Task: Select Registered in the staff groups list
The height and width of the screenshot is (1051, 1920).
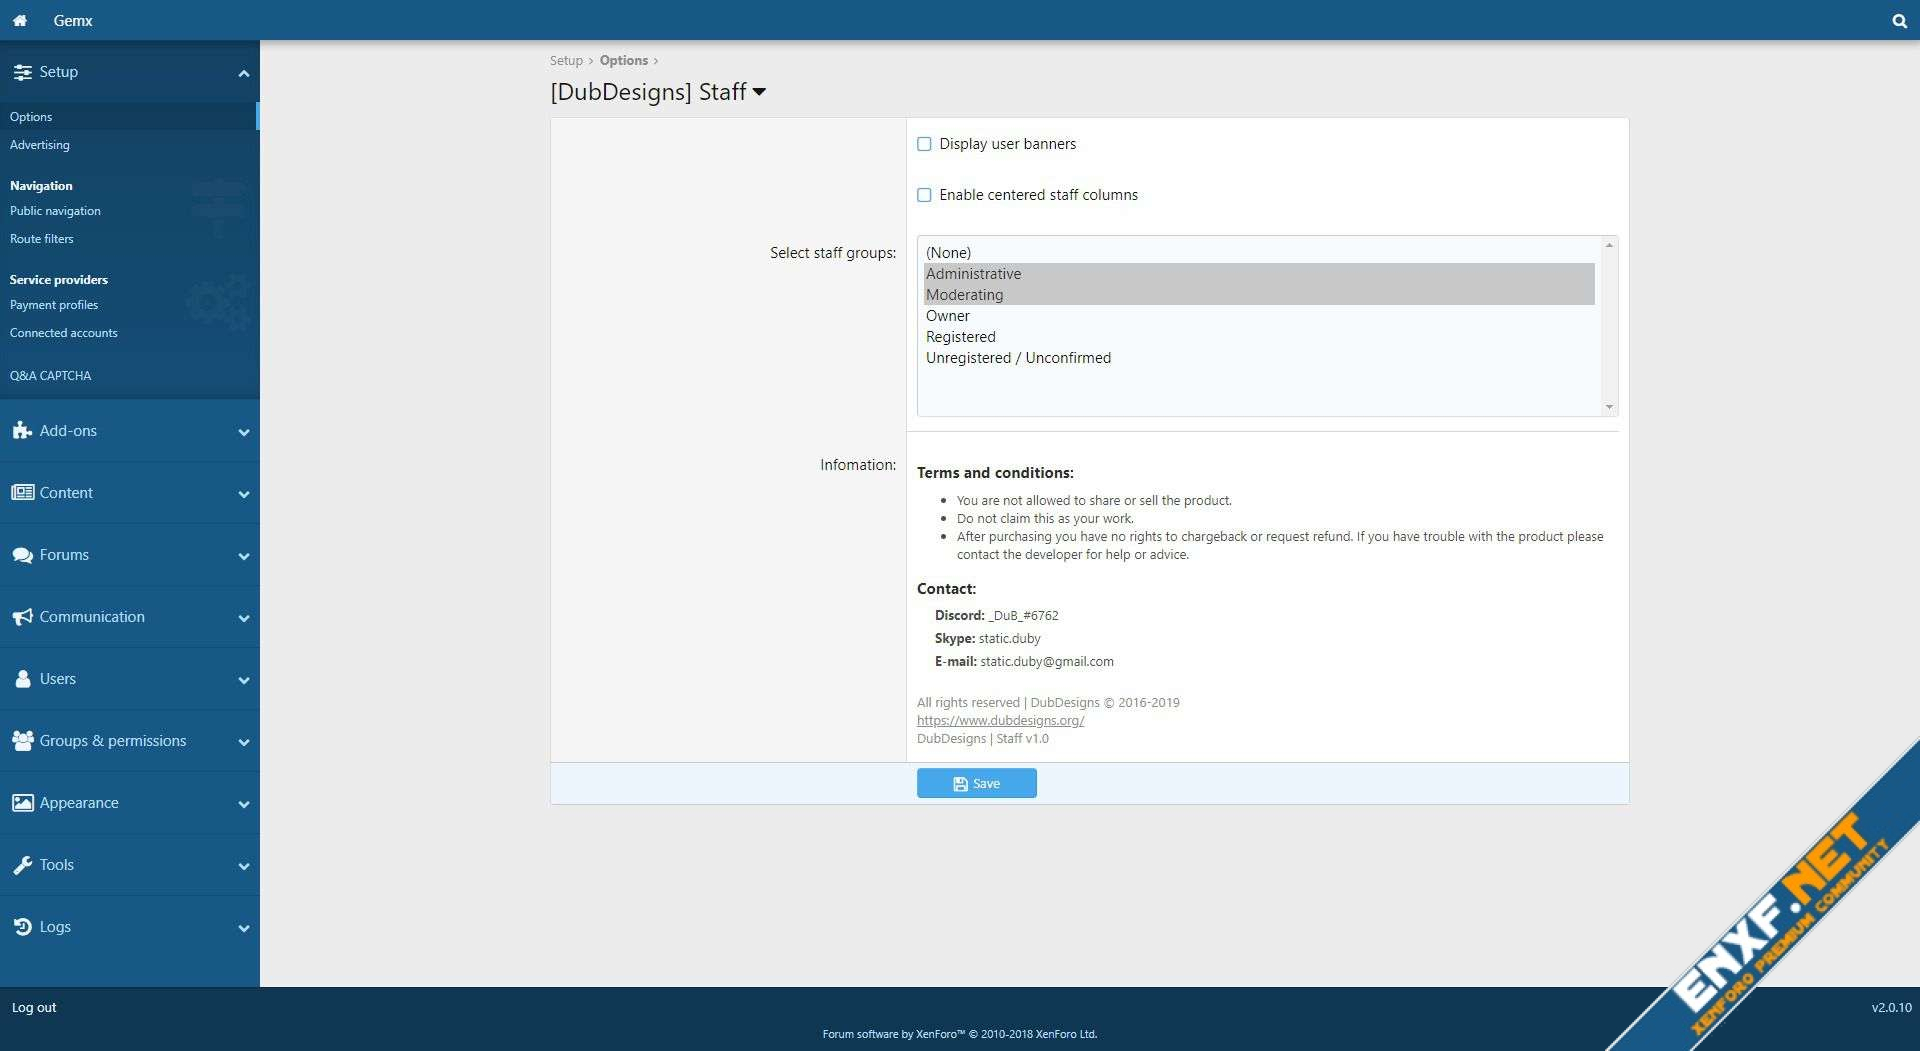Action: tap(1259, 337)
